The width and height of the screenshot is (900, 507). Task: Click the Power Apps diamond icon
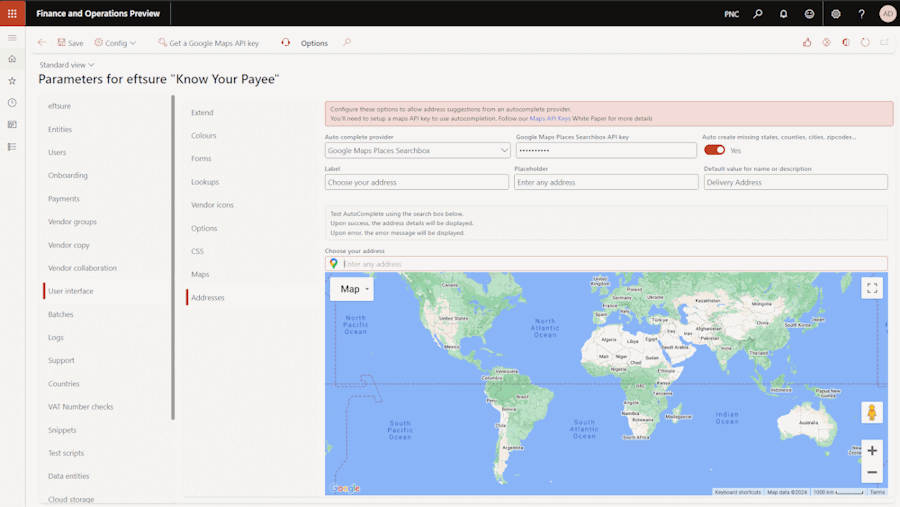827,42
